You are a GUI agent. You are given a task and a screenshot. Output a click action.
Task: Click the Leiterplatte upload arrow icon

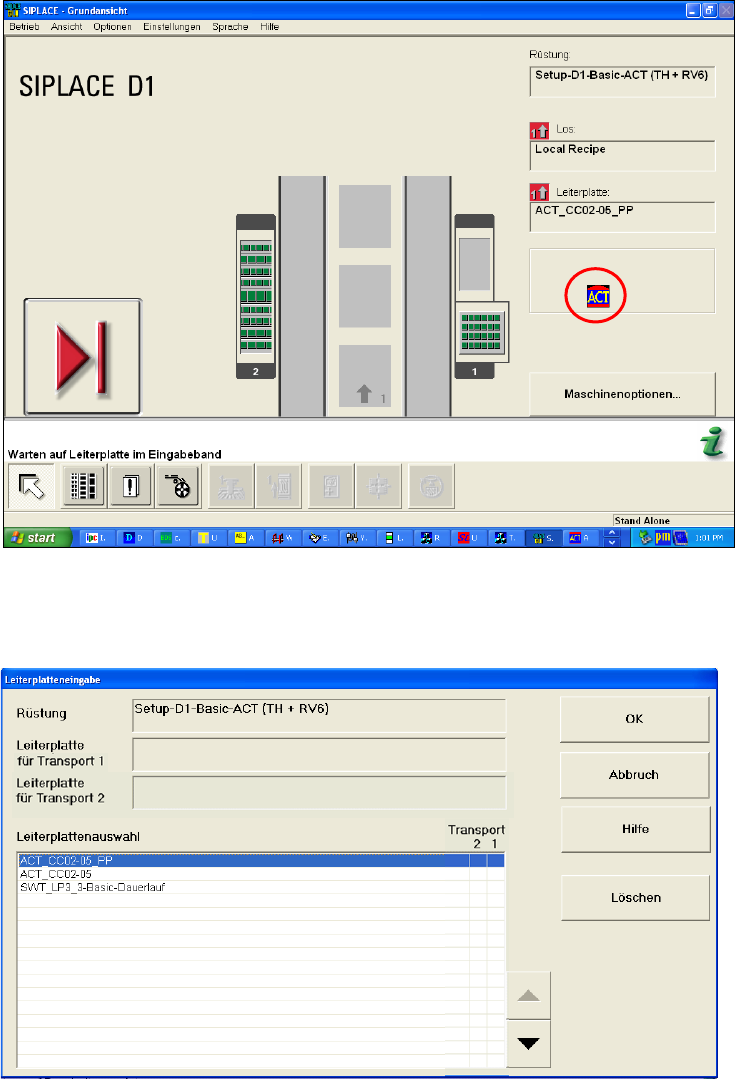539,192
